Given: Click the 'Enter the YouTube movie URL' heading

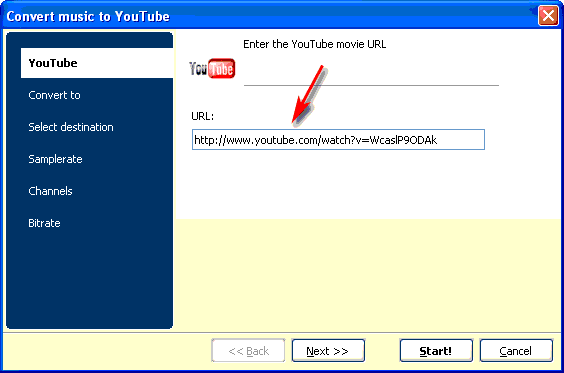Looking at the screenshot, I should pos(314,44).
